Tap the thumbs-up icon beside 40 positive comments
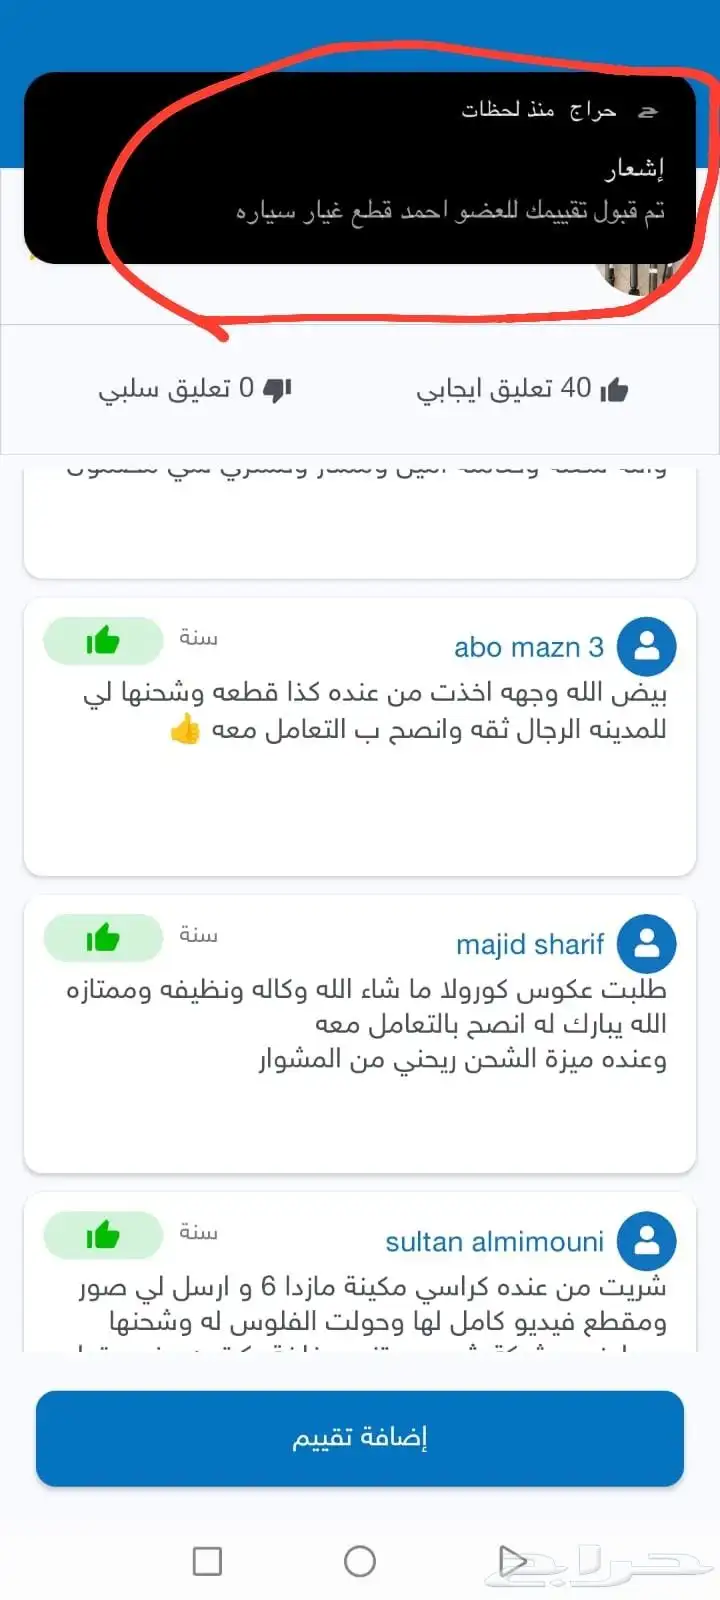 [614, 389]
